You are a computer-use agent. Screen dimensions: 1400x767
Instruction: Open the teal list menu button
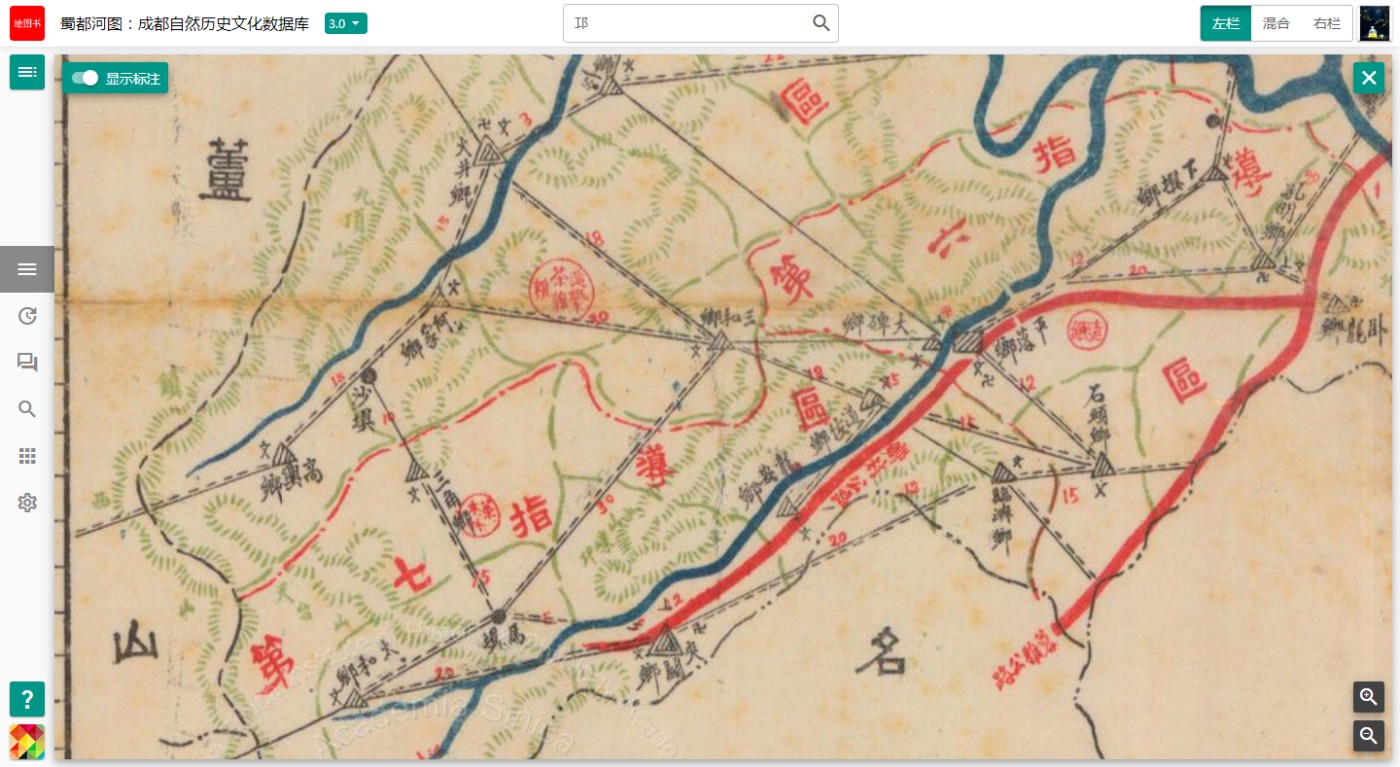(27, 72)
